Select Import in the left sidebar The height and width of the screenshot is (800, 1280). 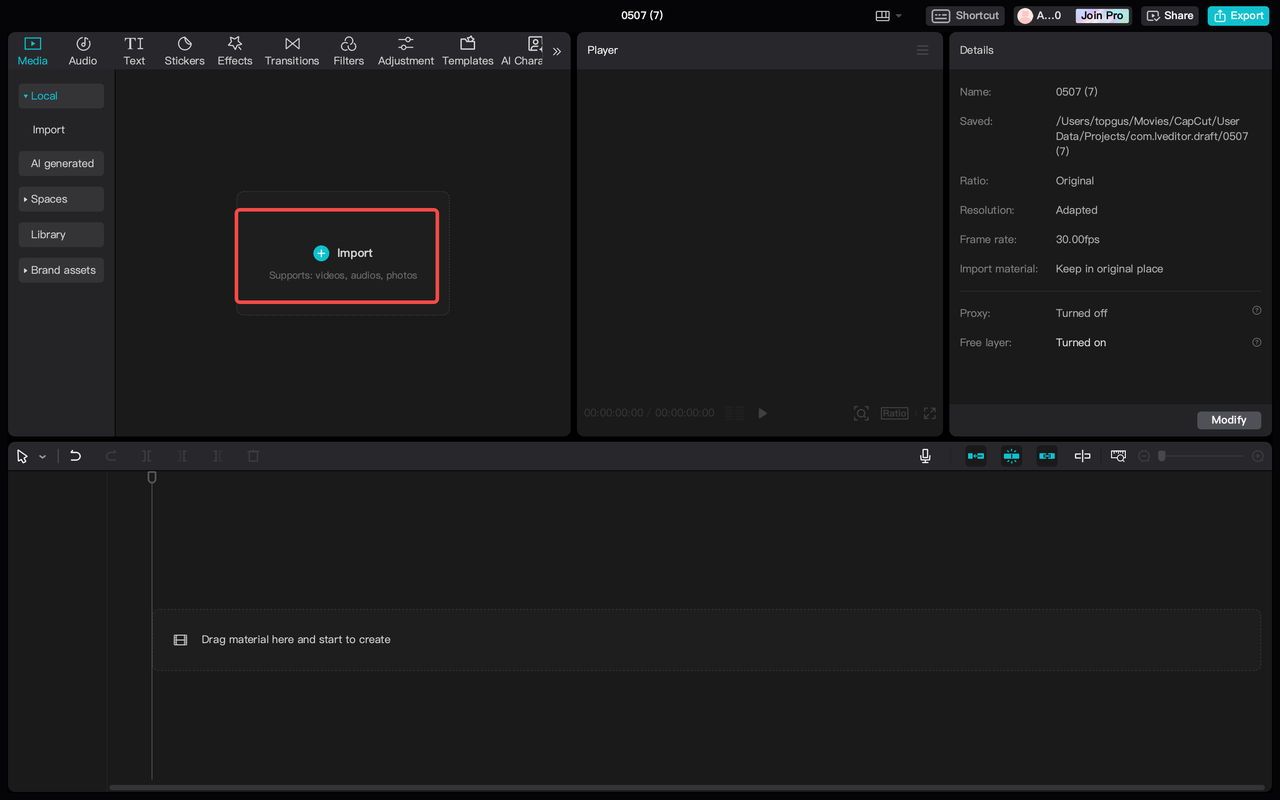point(48,130)
